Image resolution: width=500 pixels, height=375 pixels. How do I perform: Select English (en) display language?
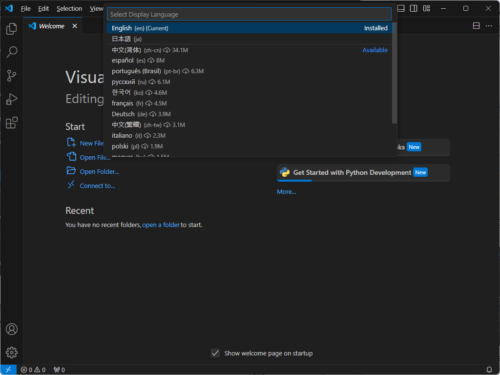[249, 28]
